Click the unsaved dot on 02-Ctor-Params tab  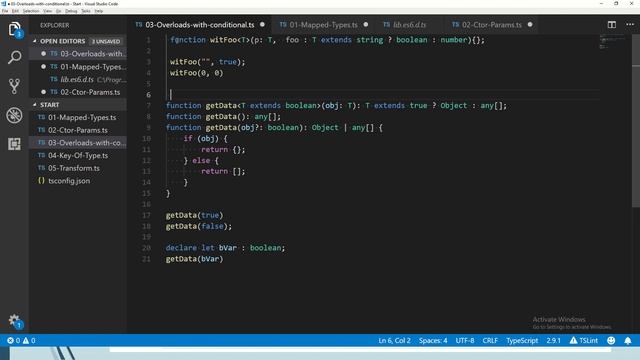coord(530,24)
